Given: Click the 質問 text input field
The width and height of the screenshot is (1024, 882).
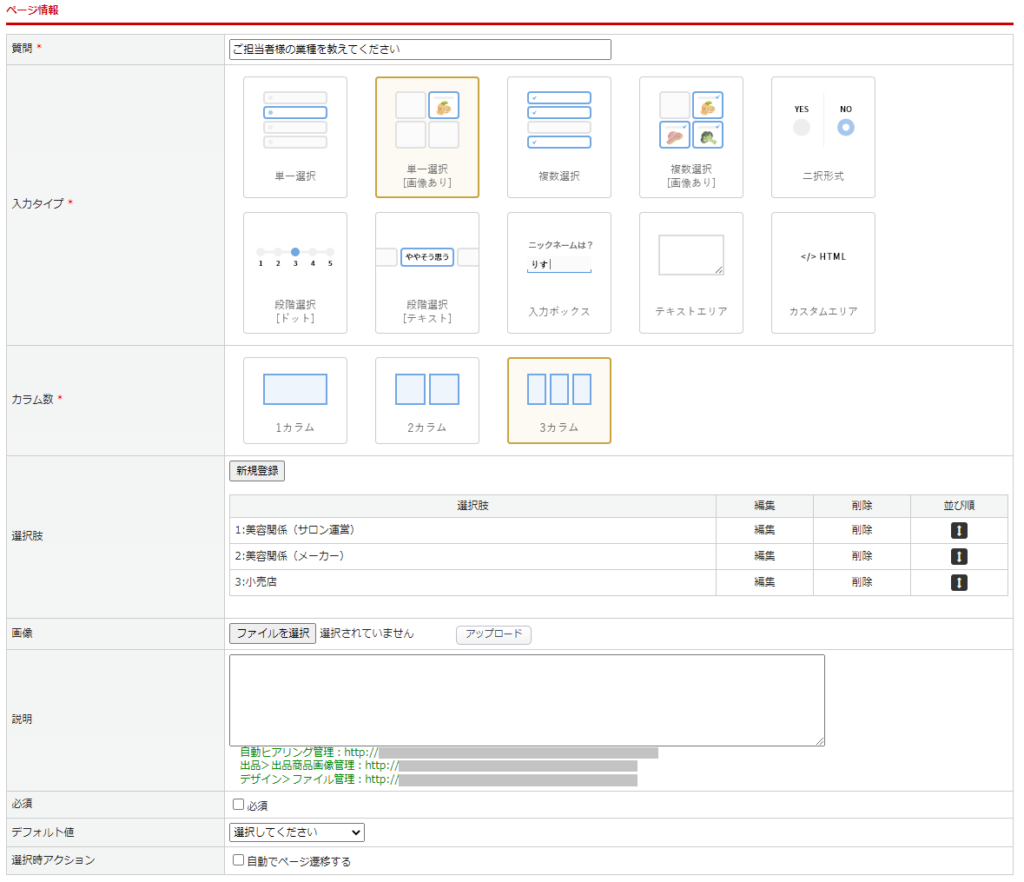Looking at the screenshot, I should 419,49.
